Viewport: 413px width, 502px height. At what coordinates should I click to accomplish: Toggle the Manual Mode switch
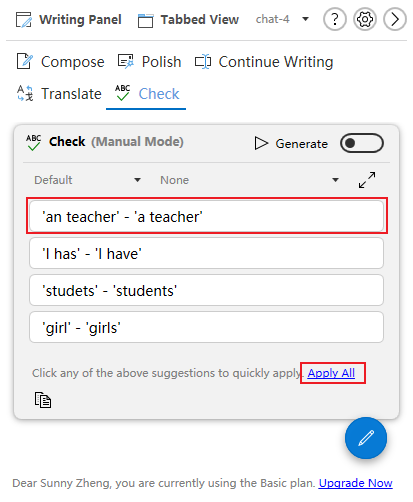coord(362,143)
